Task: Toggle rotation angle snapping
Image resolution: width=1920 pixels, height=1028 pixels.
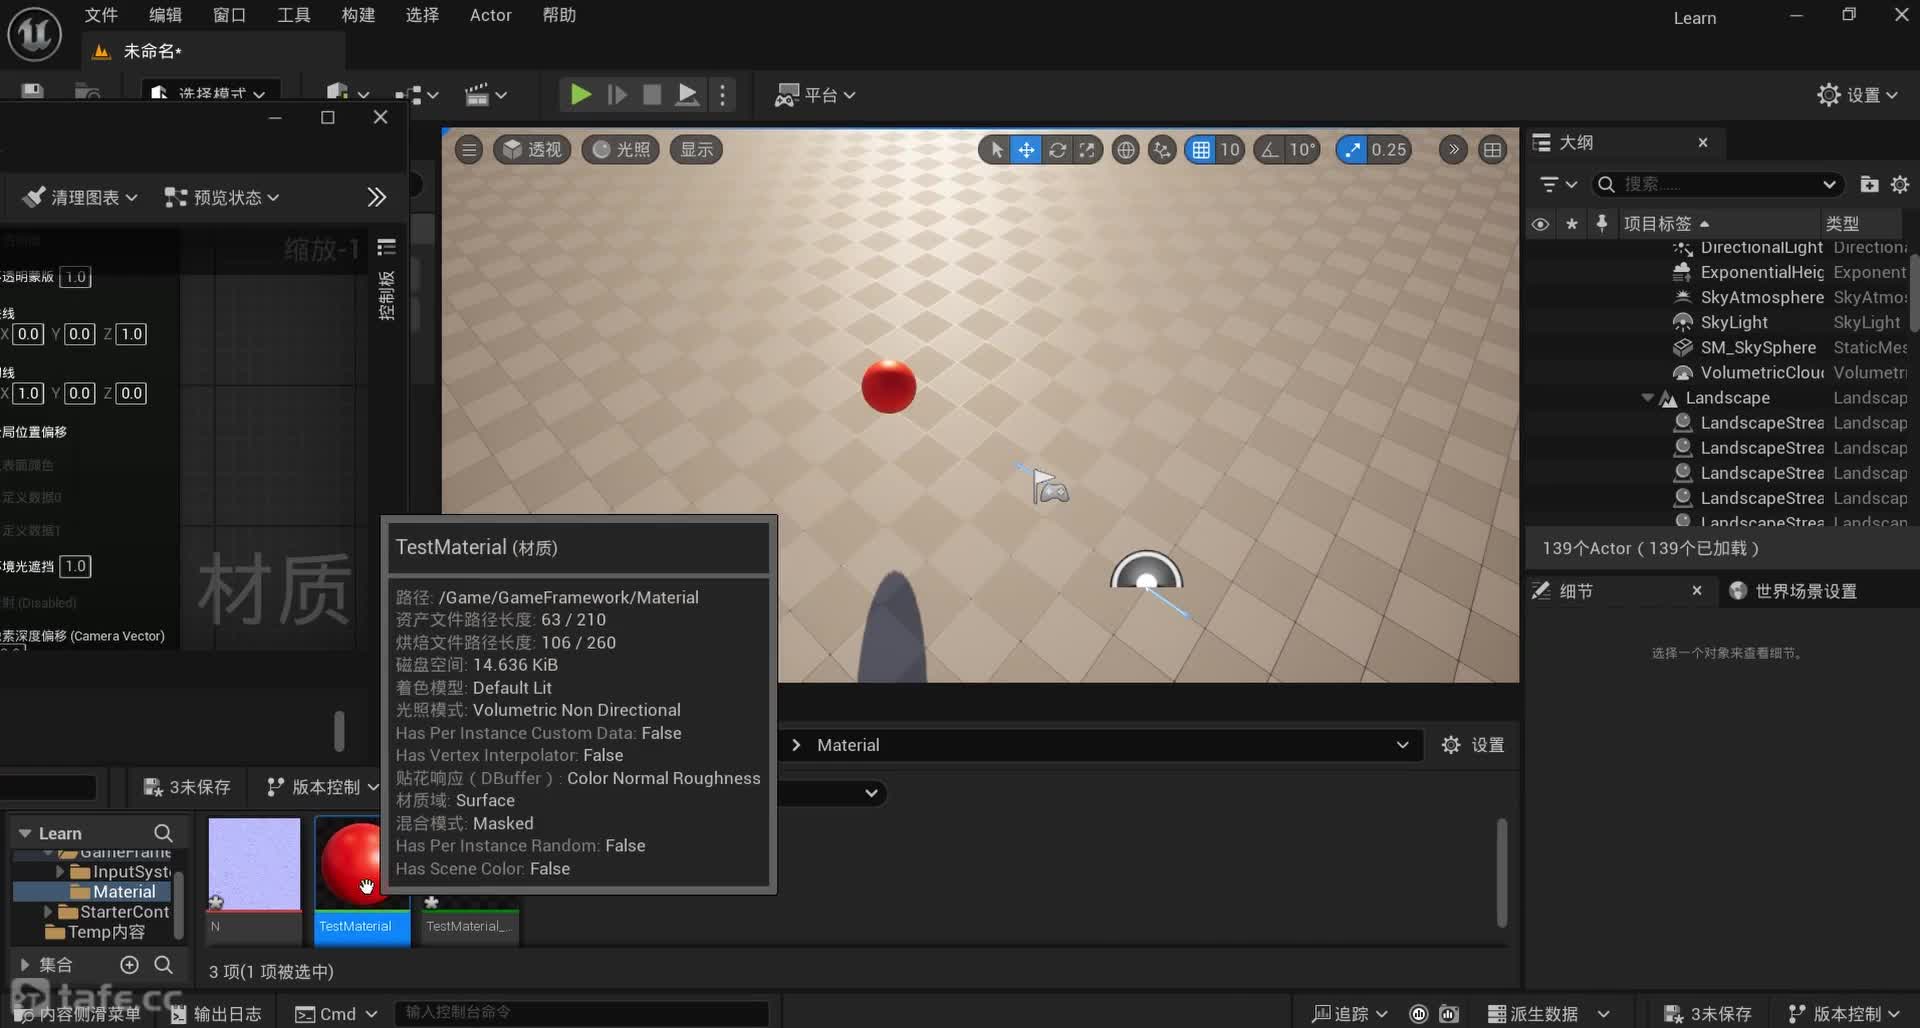Action: pyautogui.click(x=1270, y=150)
